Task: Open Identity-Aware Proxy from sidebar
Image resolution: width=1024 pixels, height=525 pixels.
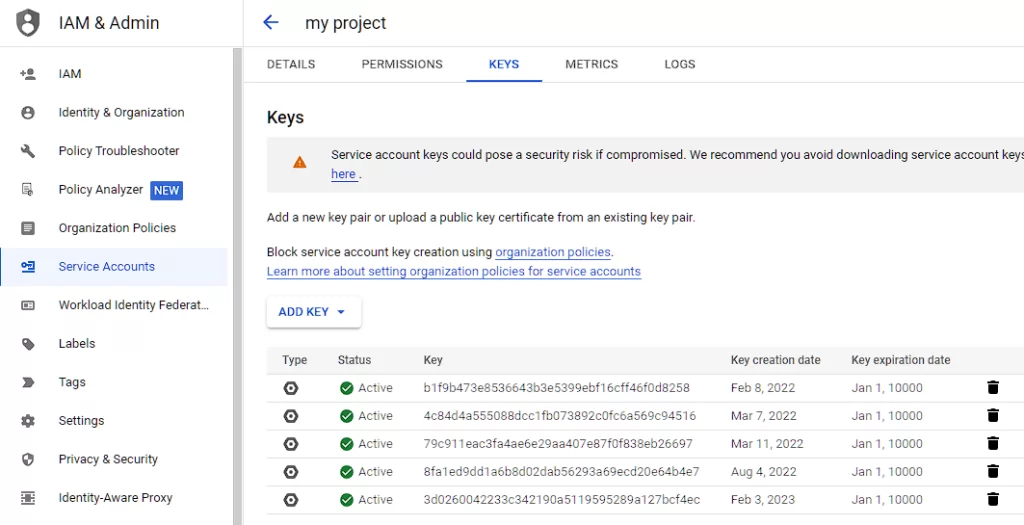Action: tap(114, 498)
